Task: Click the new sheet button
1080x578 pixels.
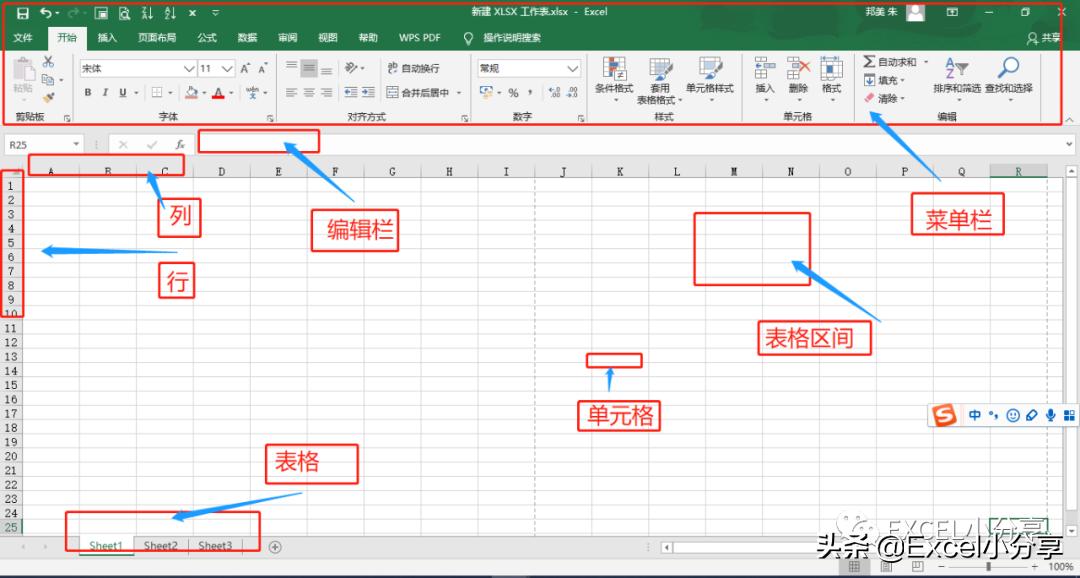Action: pyautogui.click(x=276, y=546)
